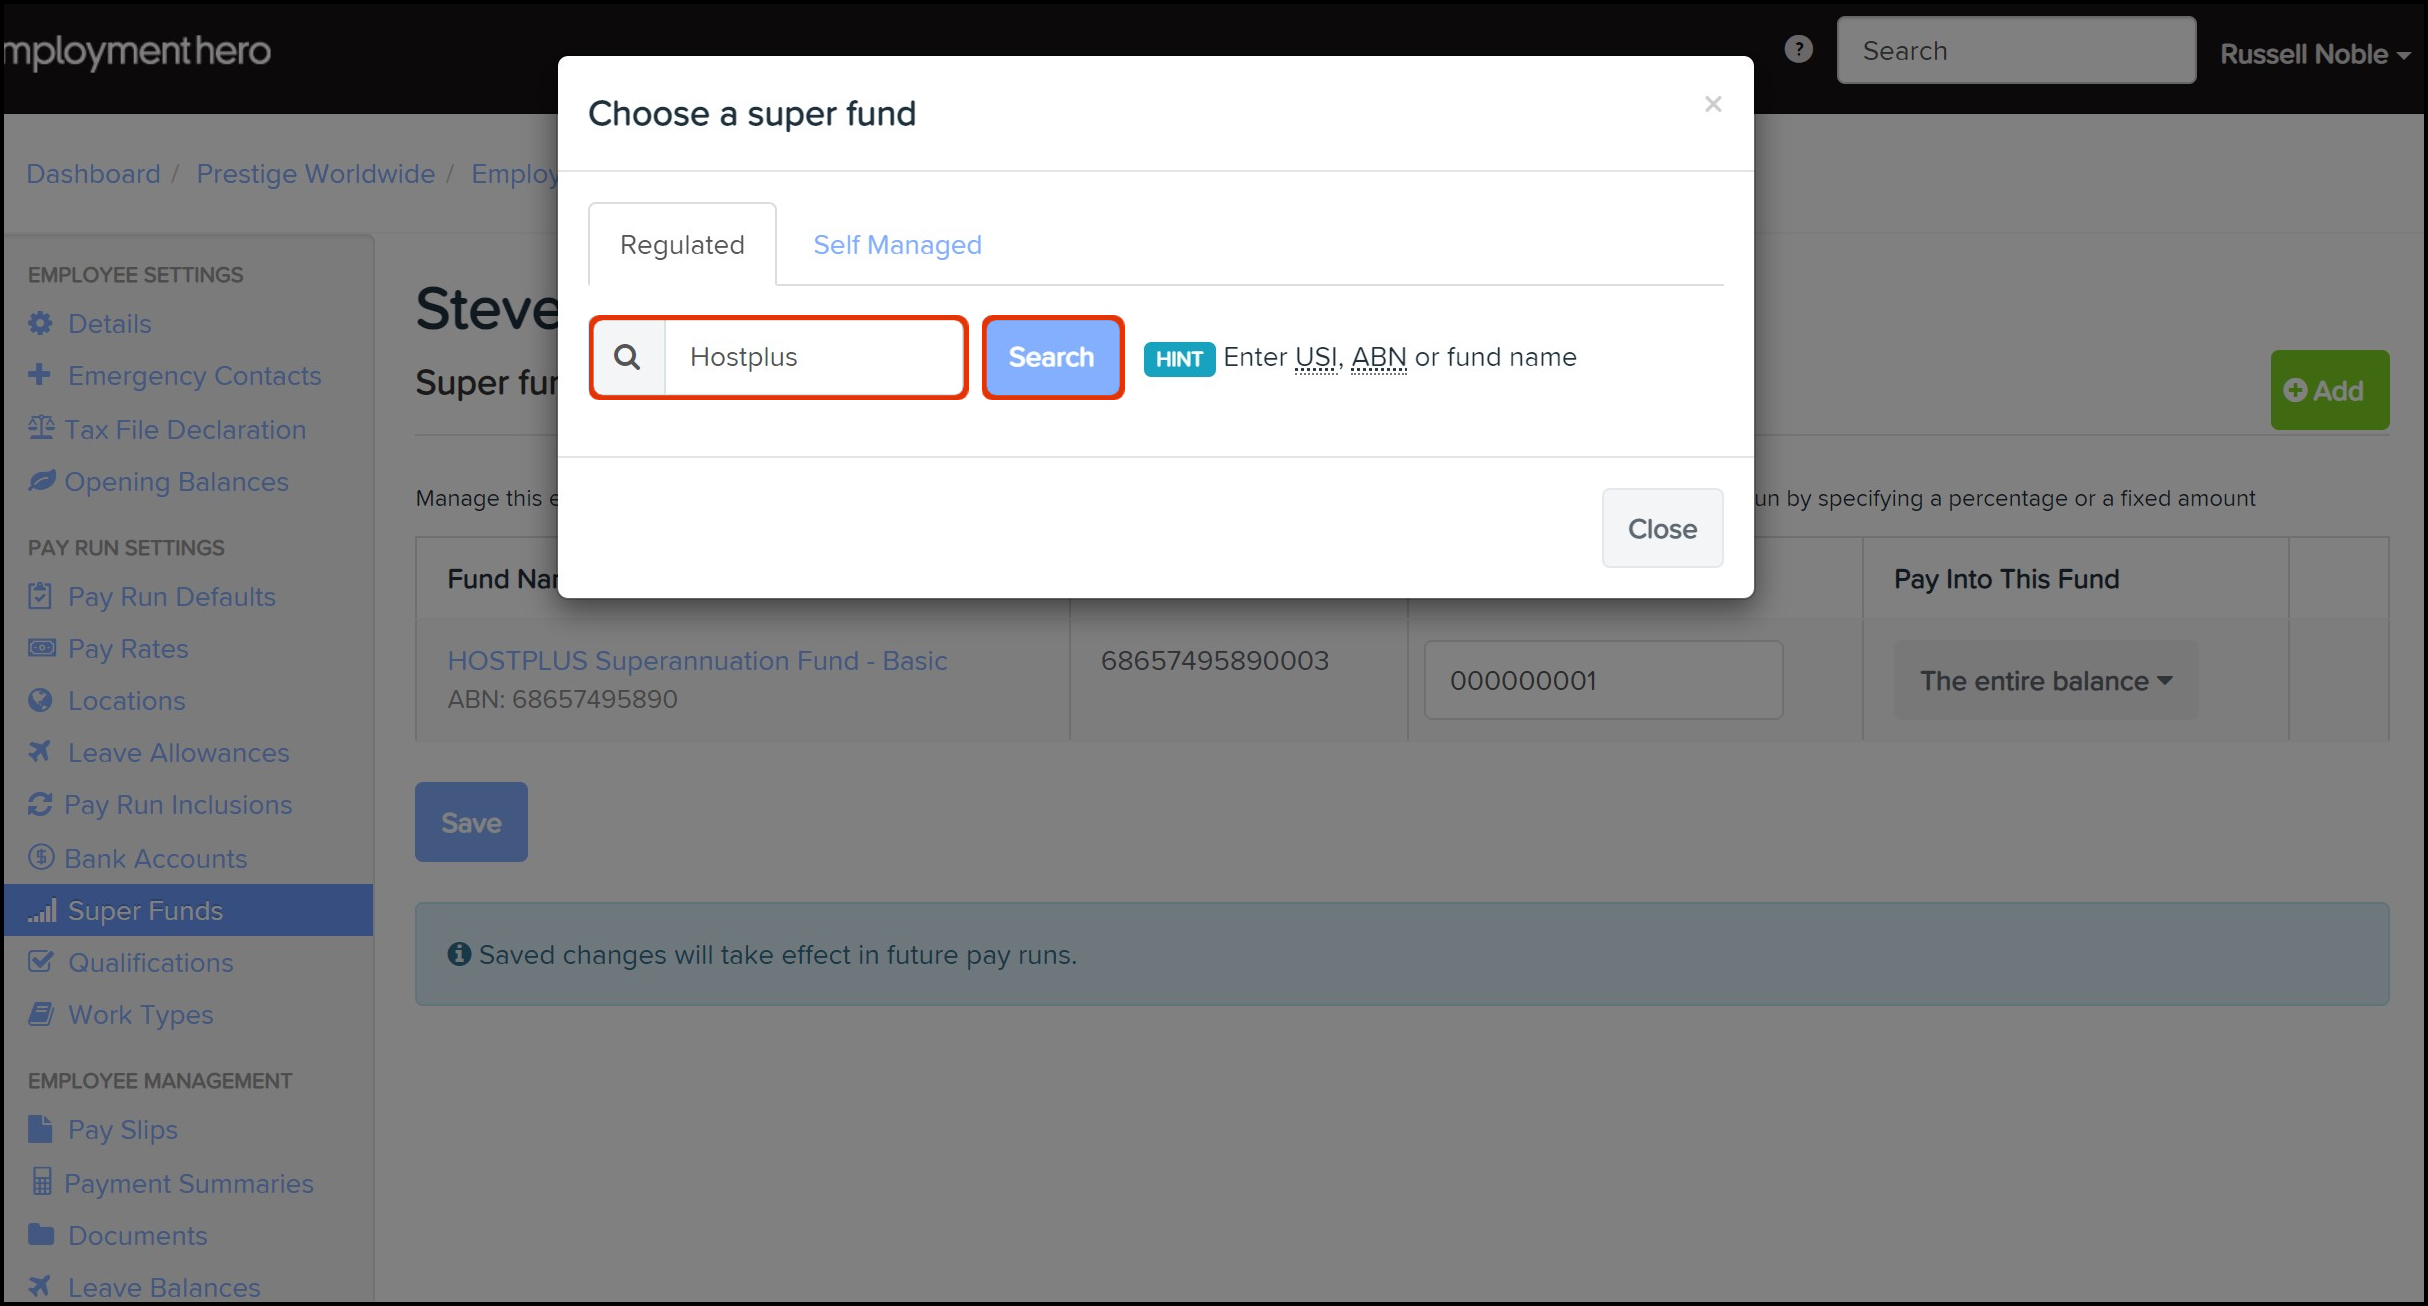Click the Documents folder icon
This screenshot has width=2428, height=1306.
(40, 1235)
